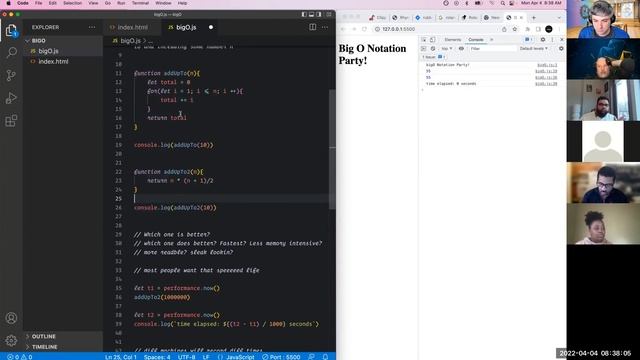Open the top JavaScript context dropdown

pyautogui.click(x=447, y=49)
